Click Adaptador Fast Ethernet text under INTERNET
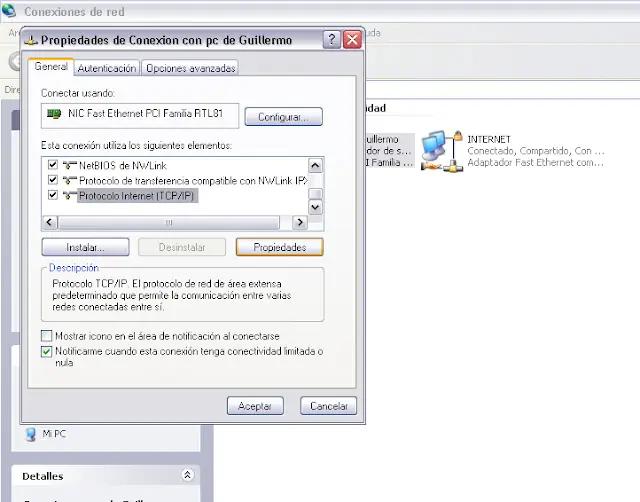This screenshot has height=502, width=640. pyautogui.click(x=535, y=162)
